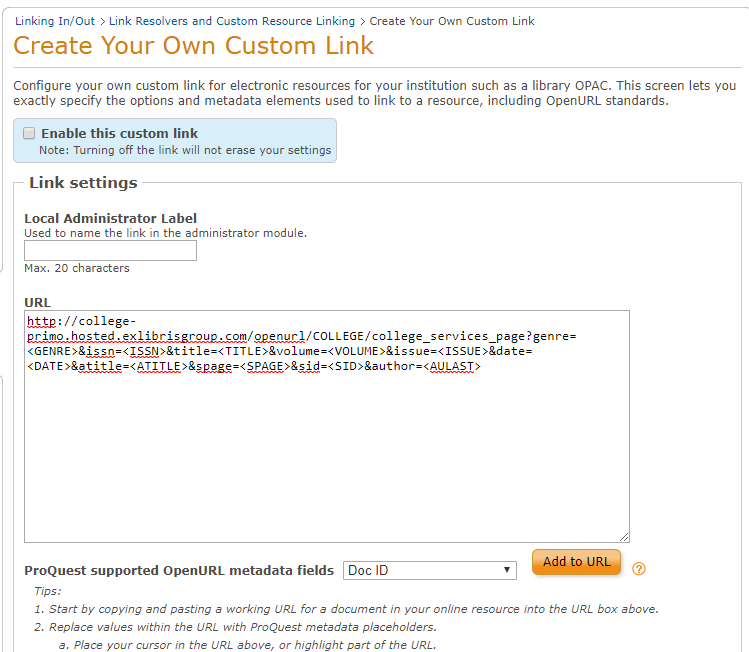Screen dimensions: 749x652
Task: Click tip 1 about copying a working URL
Action: click(346, 609)
